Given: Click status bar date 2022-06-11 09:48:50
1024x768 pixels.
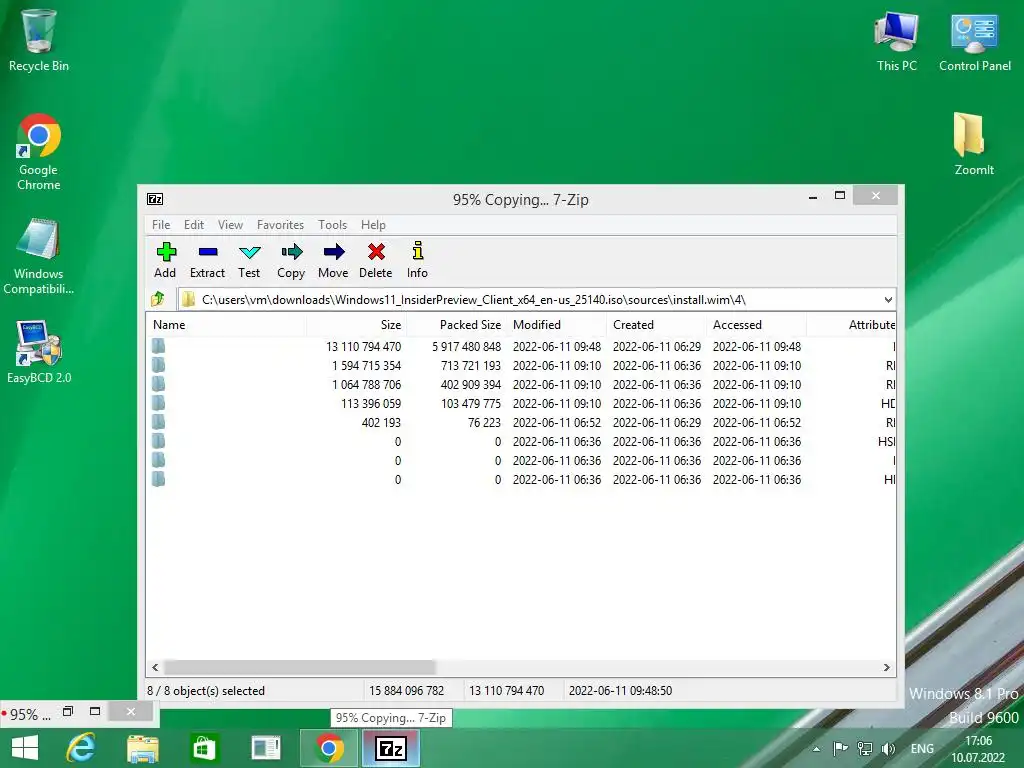Looking at the screenshot, I should (620, 690).
